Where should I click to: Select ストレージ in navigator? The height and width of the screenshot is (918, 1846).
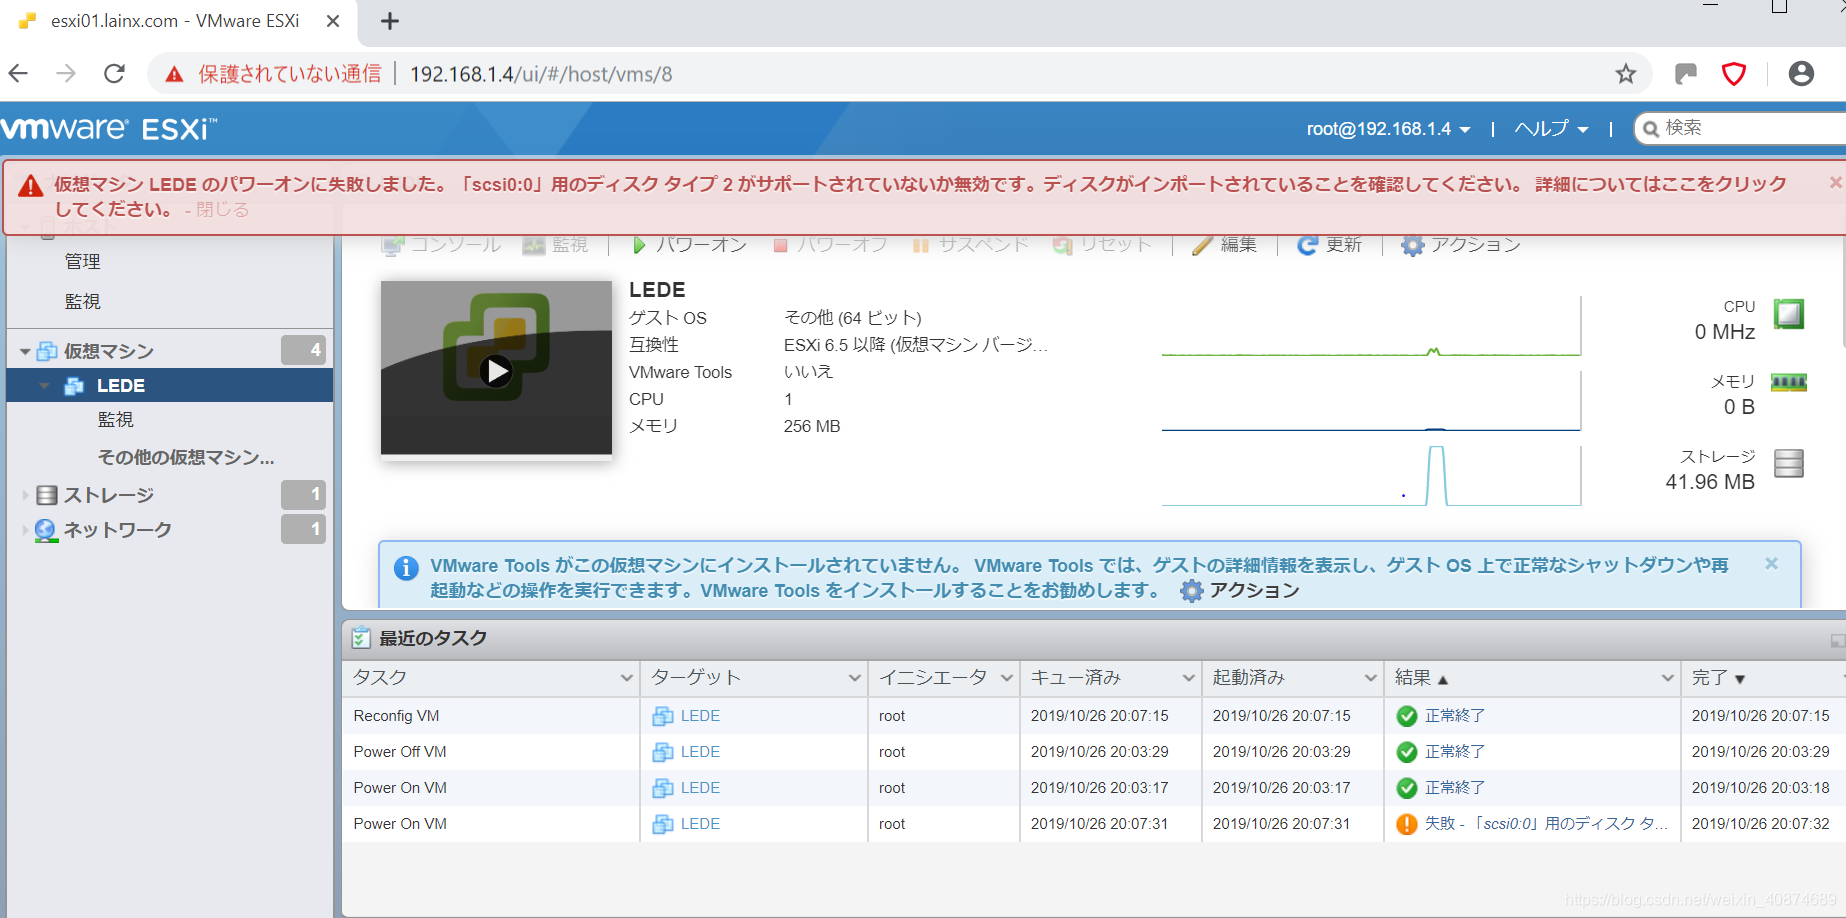(109, 495)
